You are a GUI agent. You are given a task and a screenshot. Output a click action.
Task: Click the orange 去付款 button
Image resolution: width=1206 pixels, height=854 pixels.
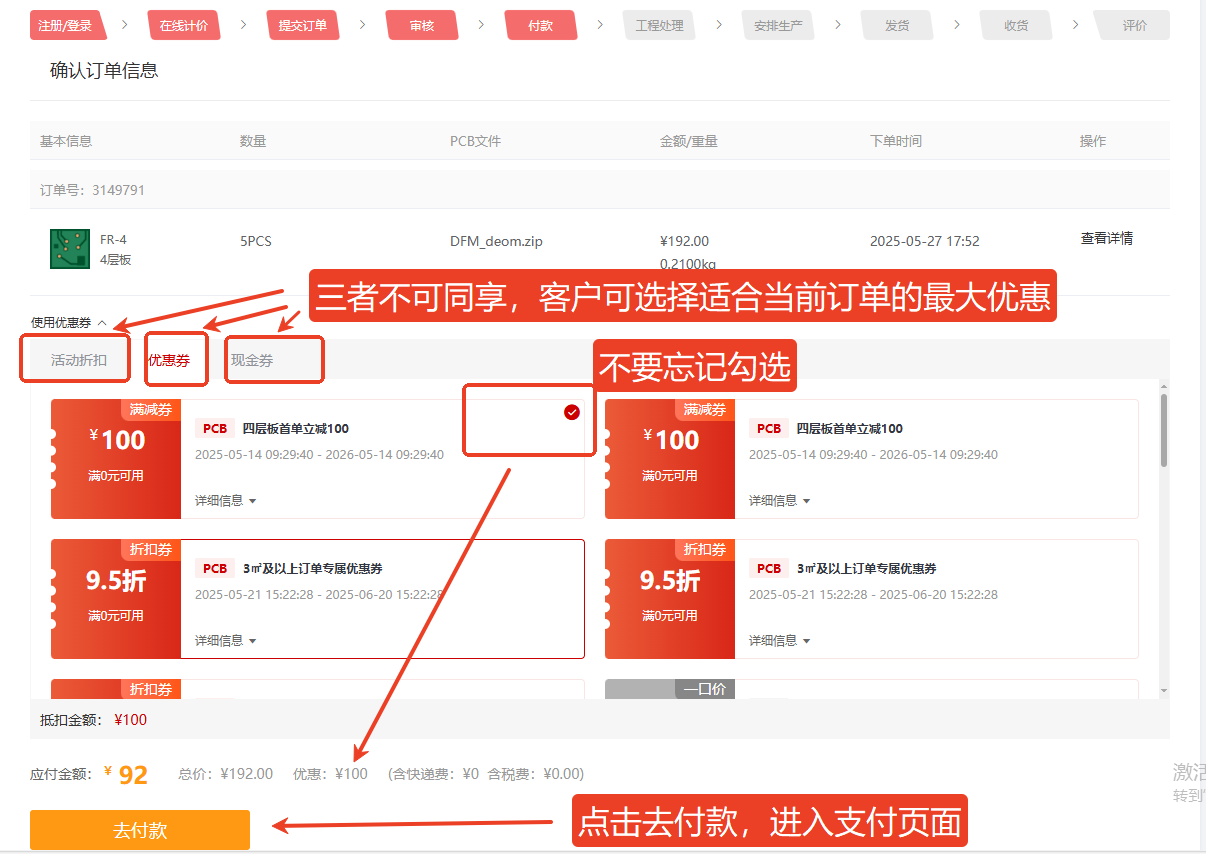(140, 830)
